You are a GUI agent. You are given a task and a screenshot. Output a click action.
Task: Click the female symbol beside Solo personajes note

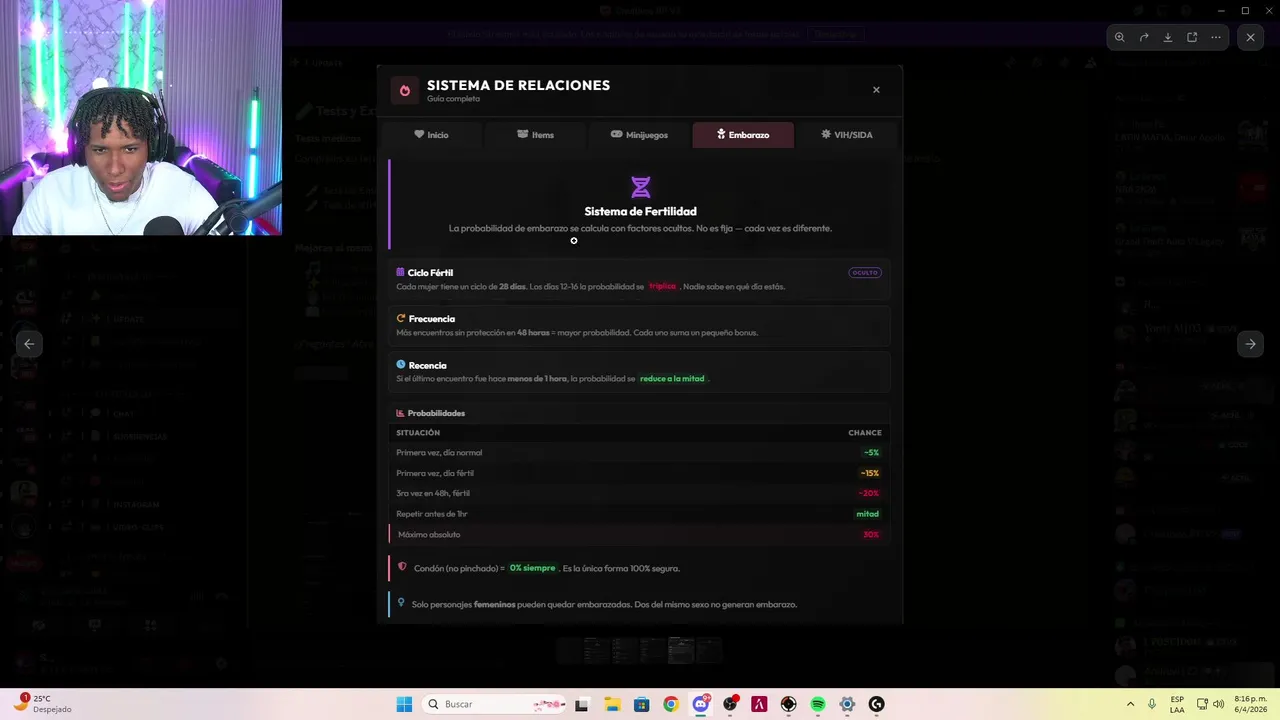[x=401, y=603]
